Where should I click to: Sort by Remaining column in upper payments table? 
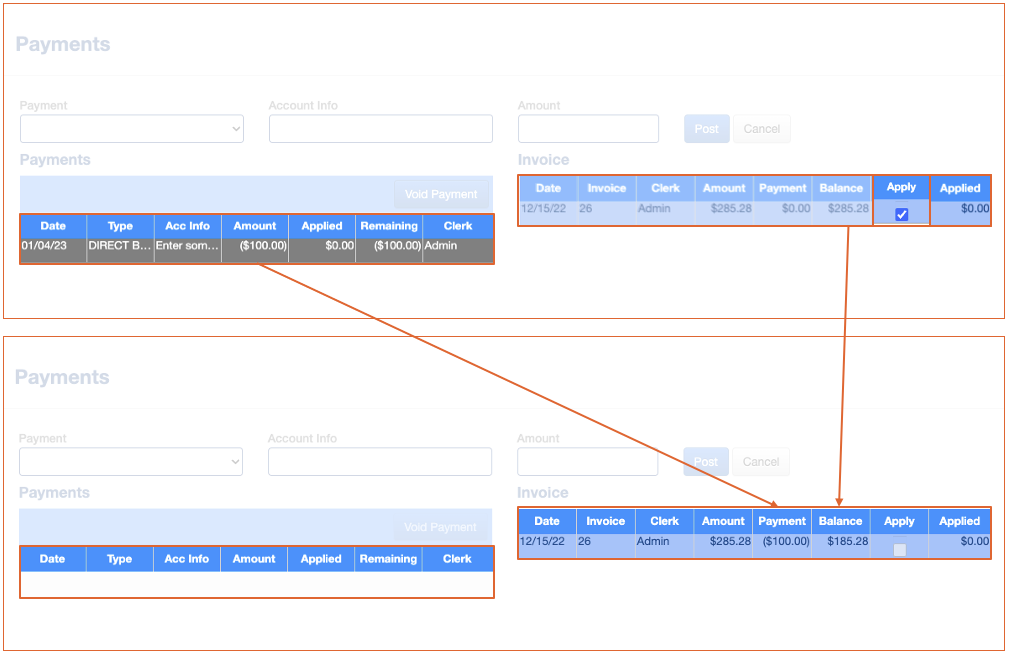(389, 226)
